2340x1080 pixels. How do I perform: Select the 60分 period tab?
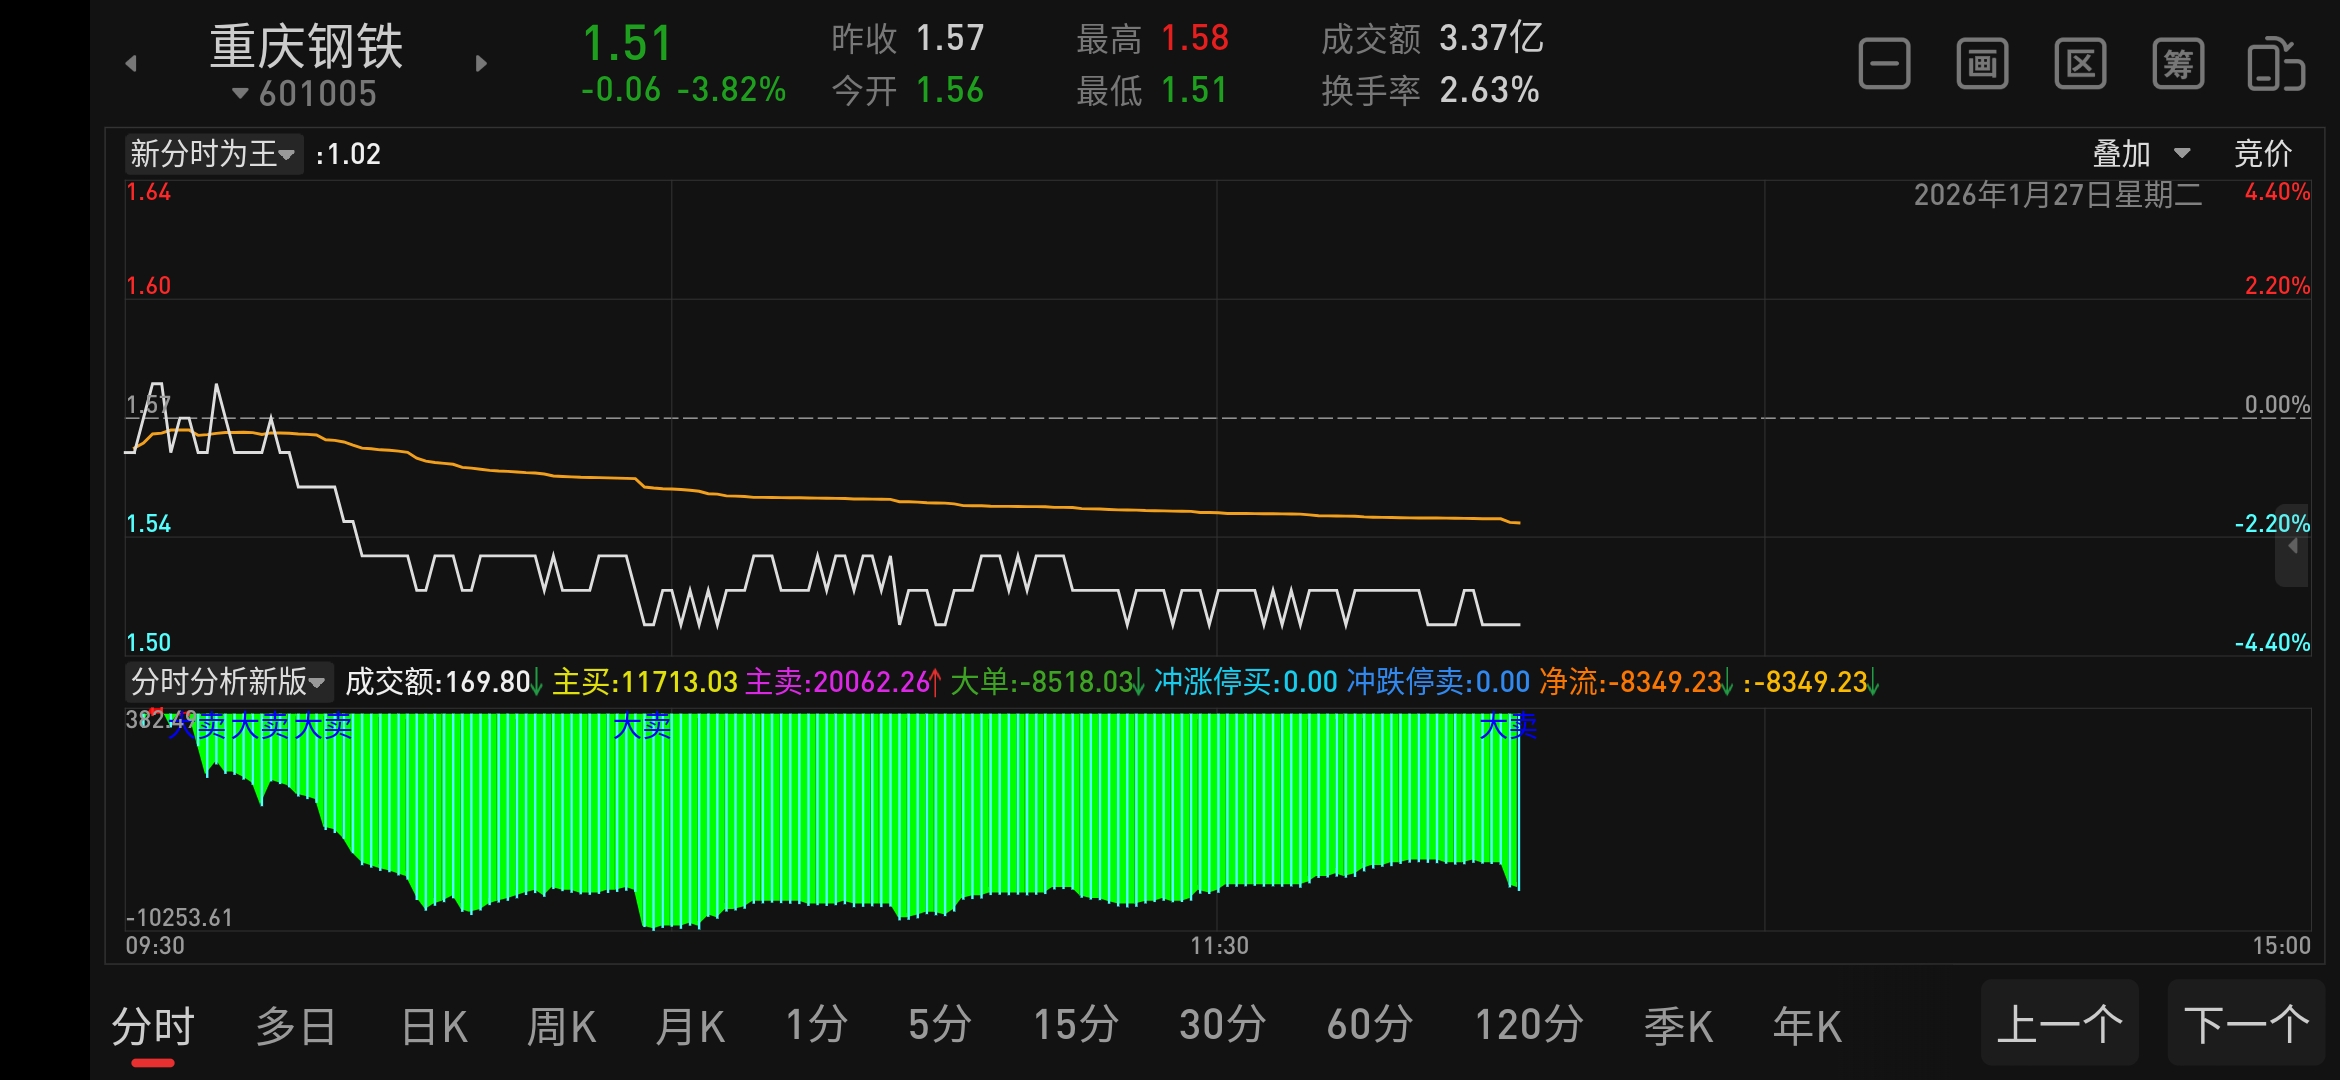pos(1369,1025)
